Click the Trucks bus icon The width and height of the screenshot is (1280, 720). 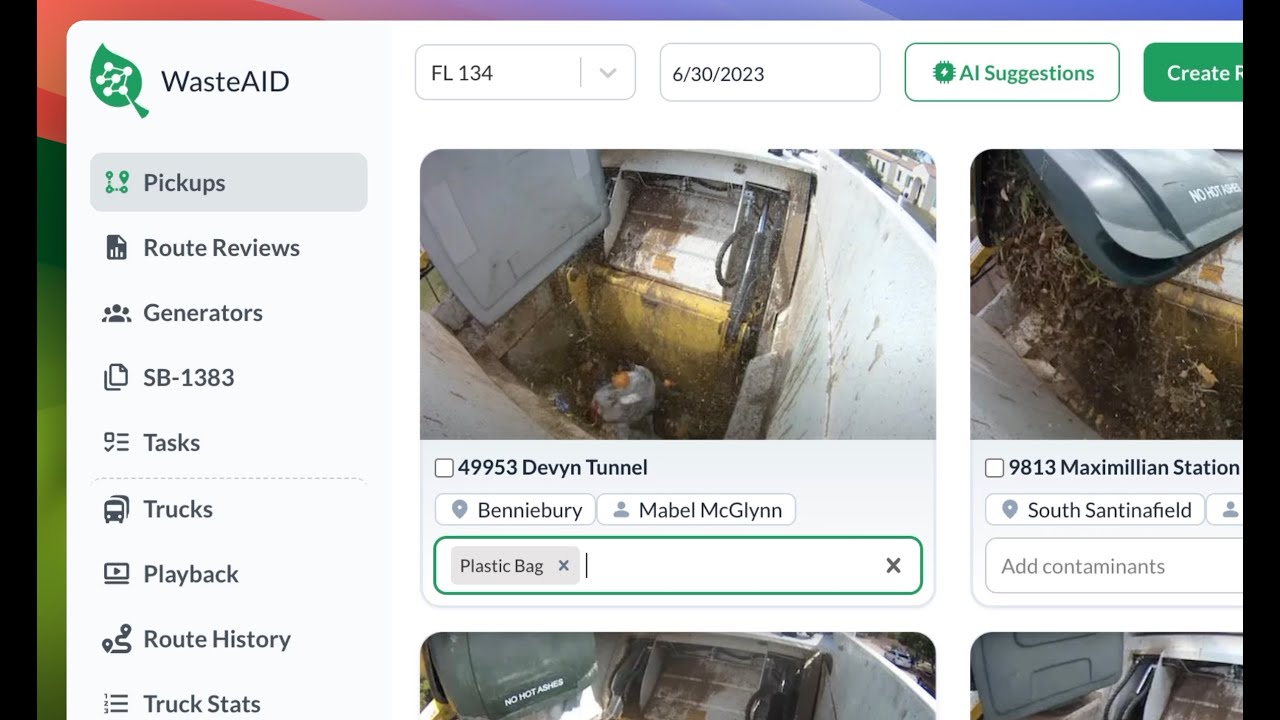tap(116, 509)
